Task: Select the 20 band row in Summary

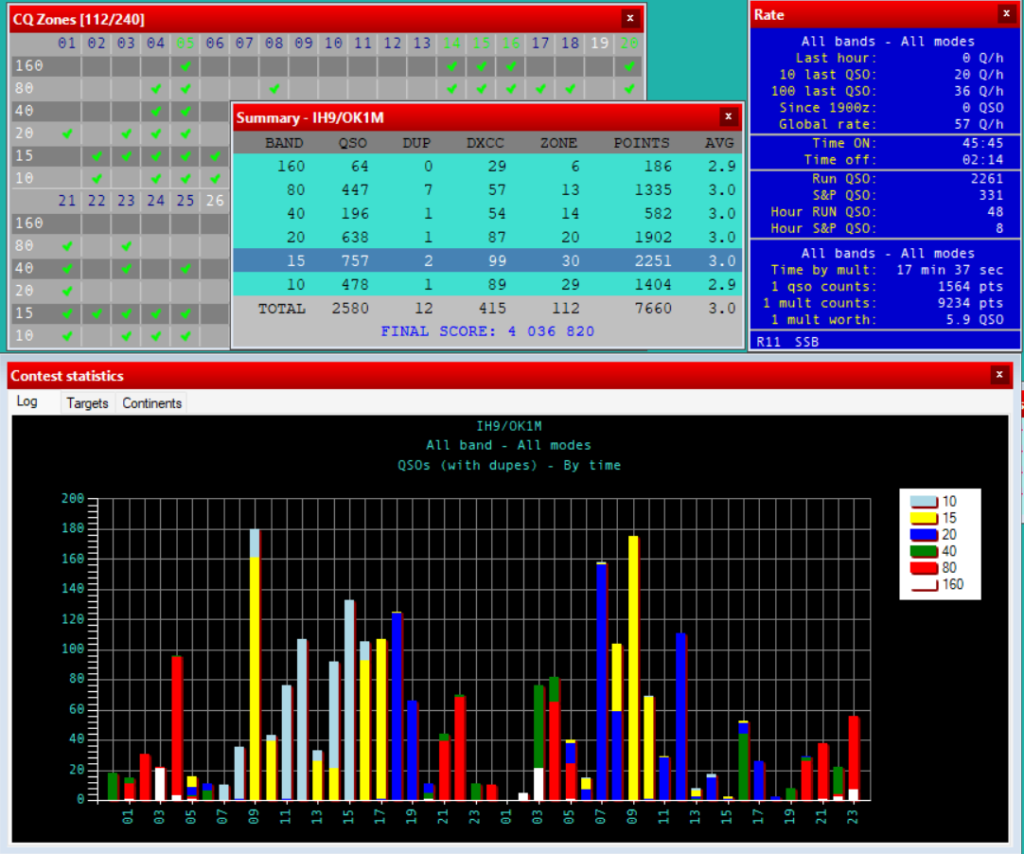Action: [x=488, y=237]
